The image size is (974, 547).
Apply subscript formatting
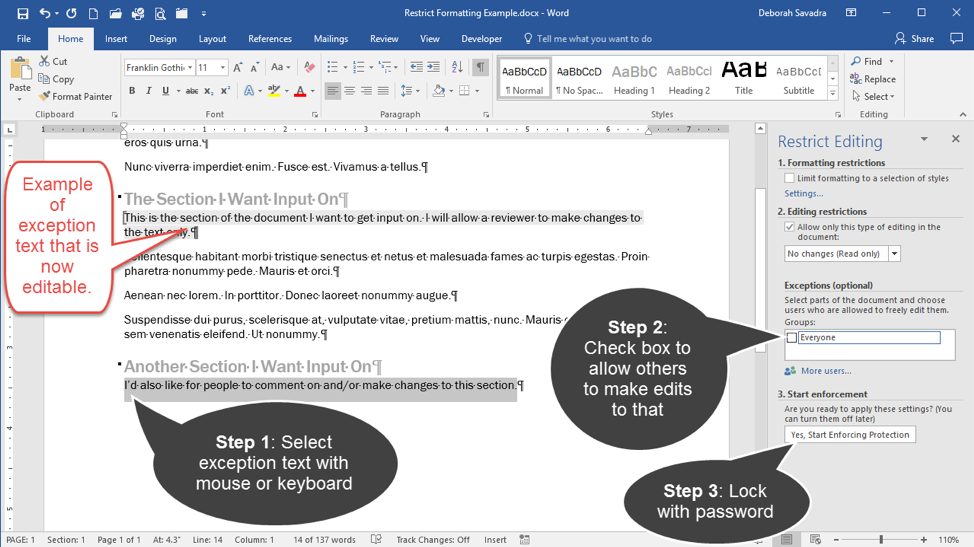[x=209, y=91]
